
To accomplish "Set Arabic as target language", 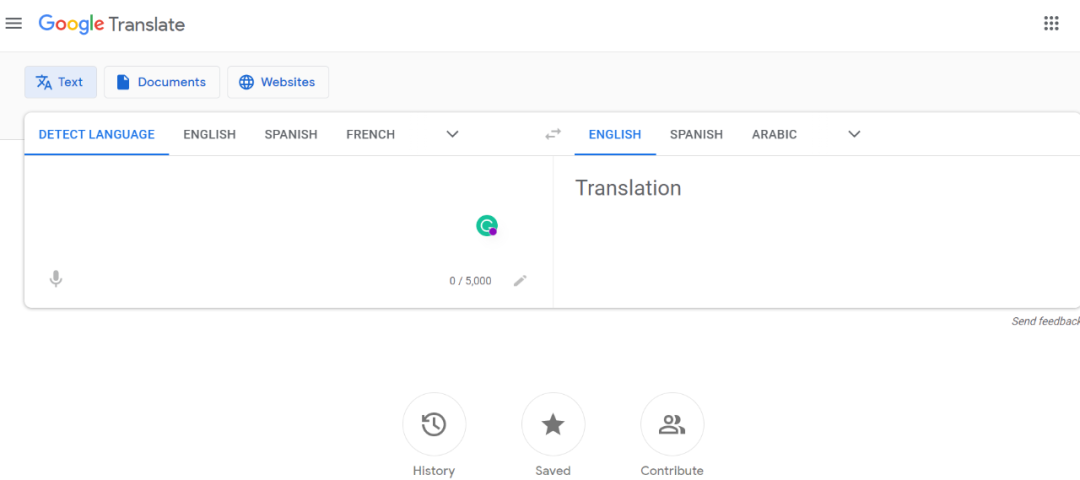I will (x=774, y=134).
